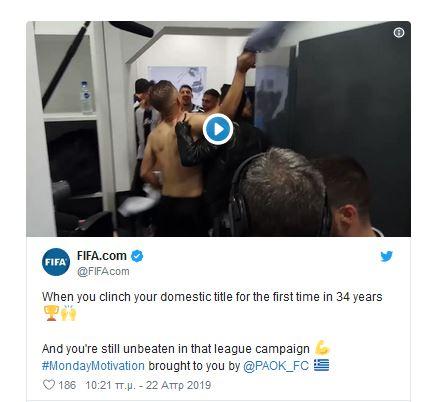Click the trophy emoji
The height and width of the screenshot is (402, 439).
pos(51,313)
